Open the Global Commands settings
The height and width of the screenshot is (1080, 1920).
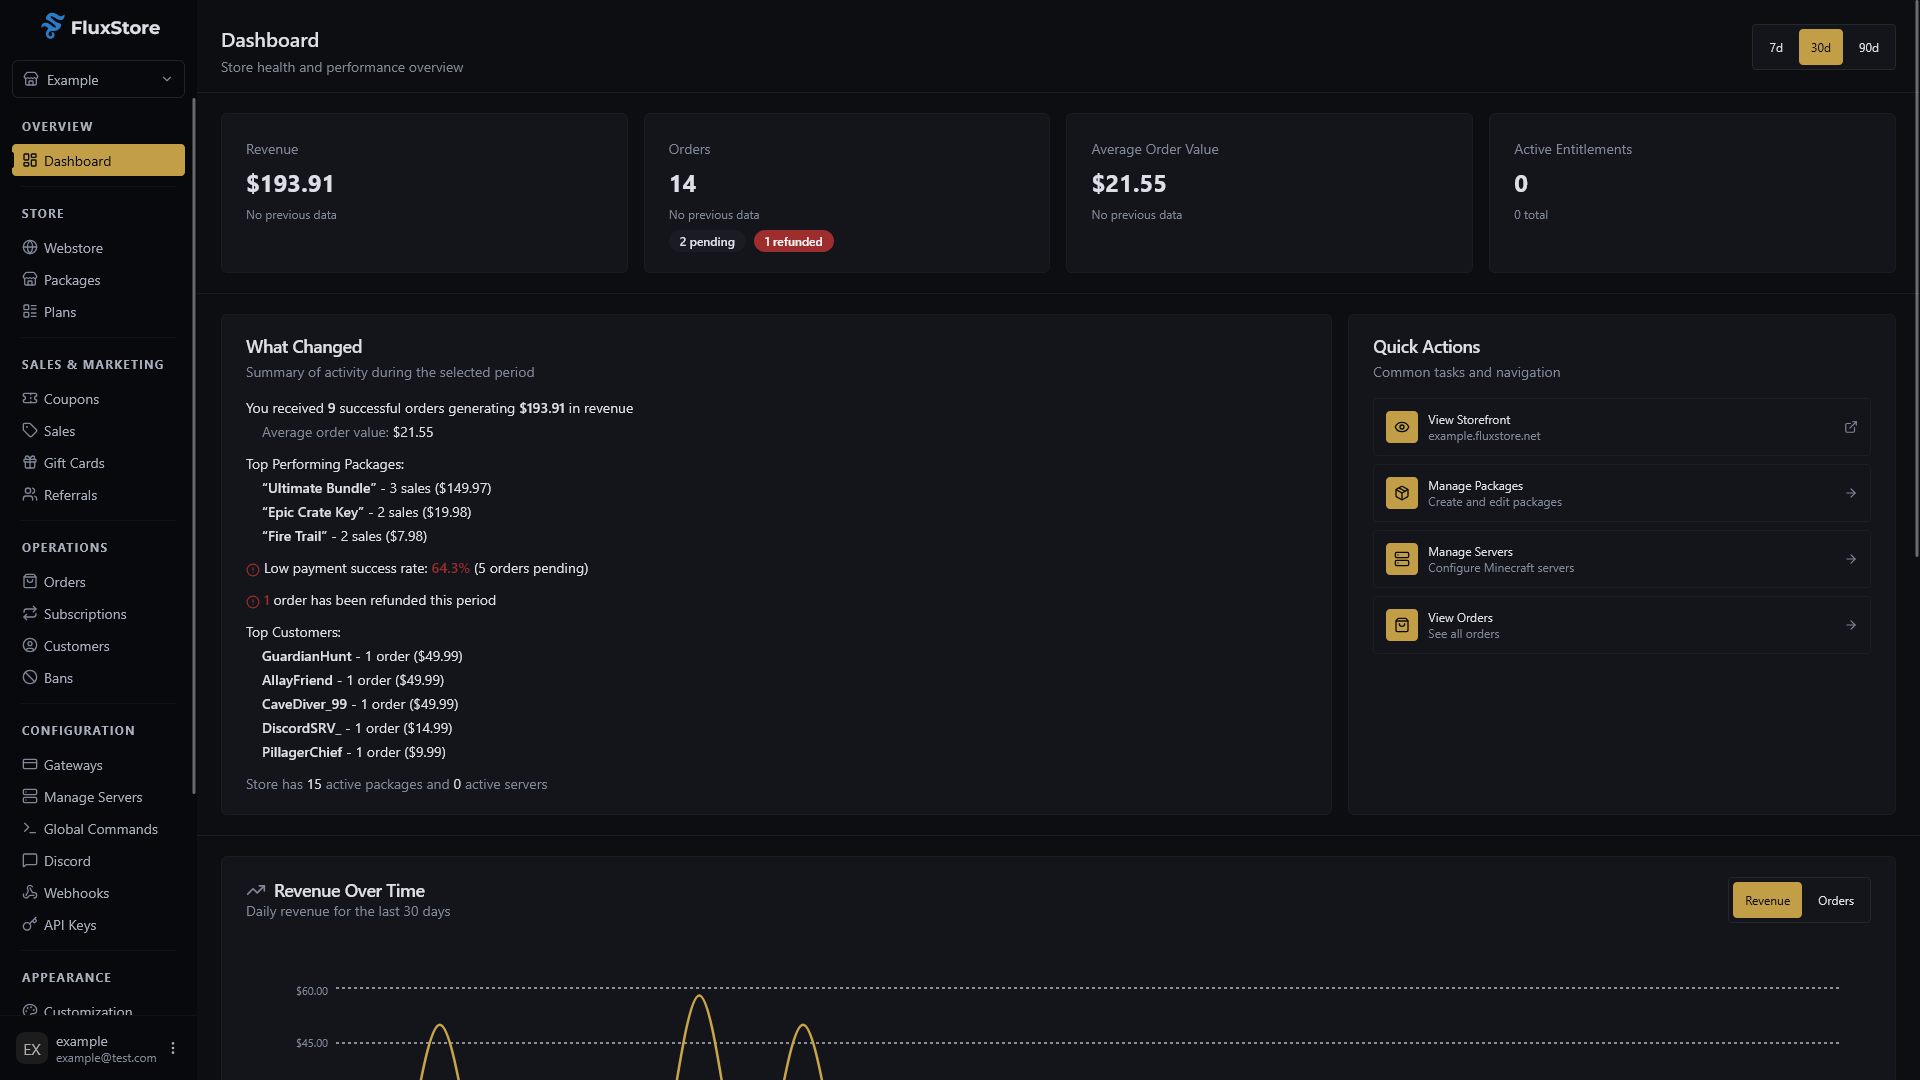[x=100, y=828]
